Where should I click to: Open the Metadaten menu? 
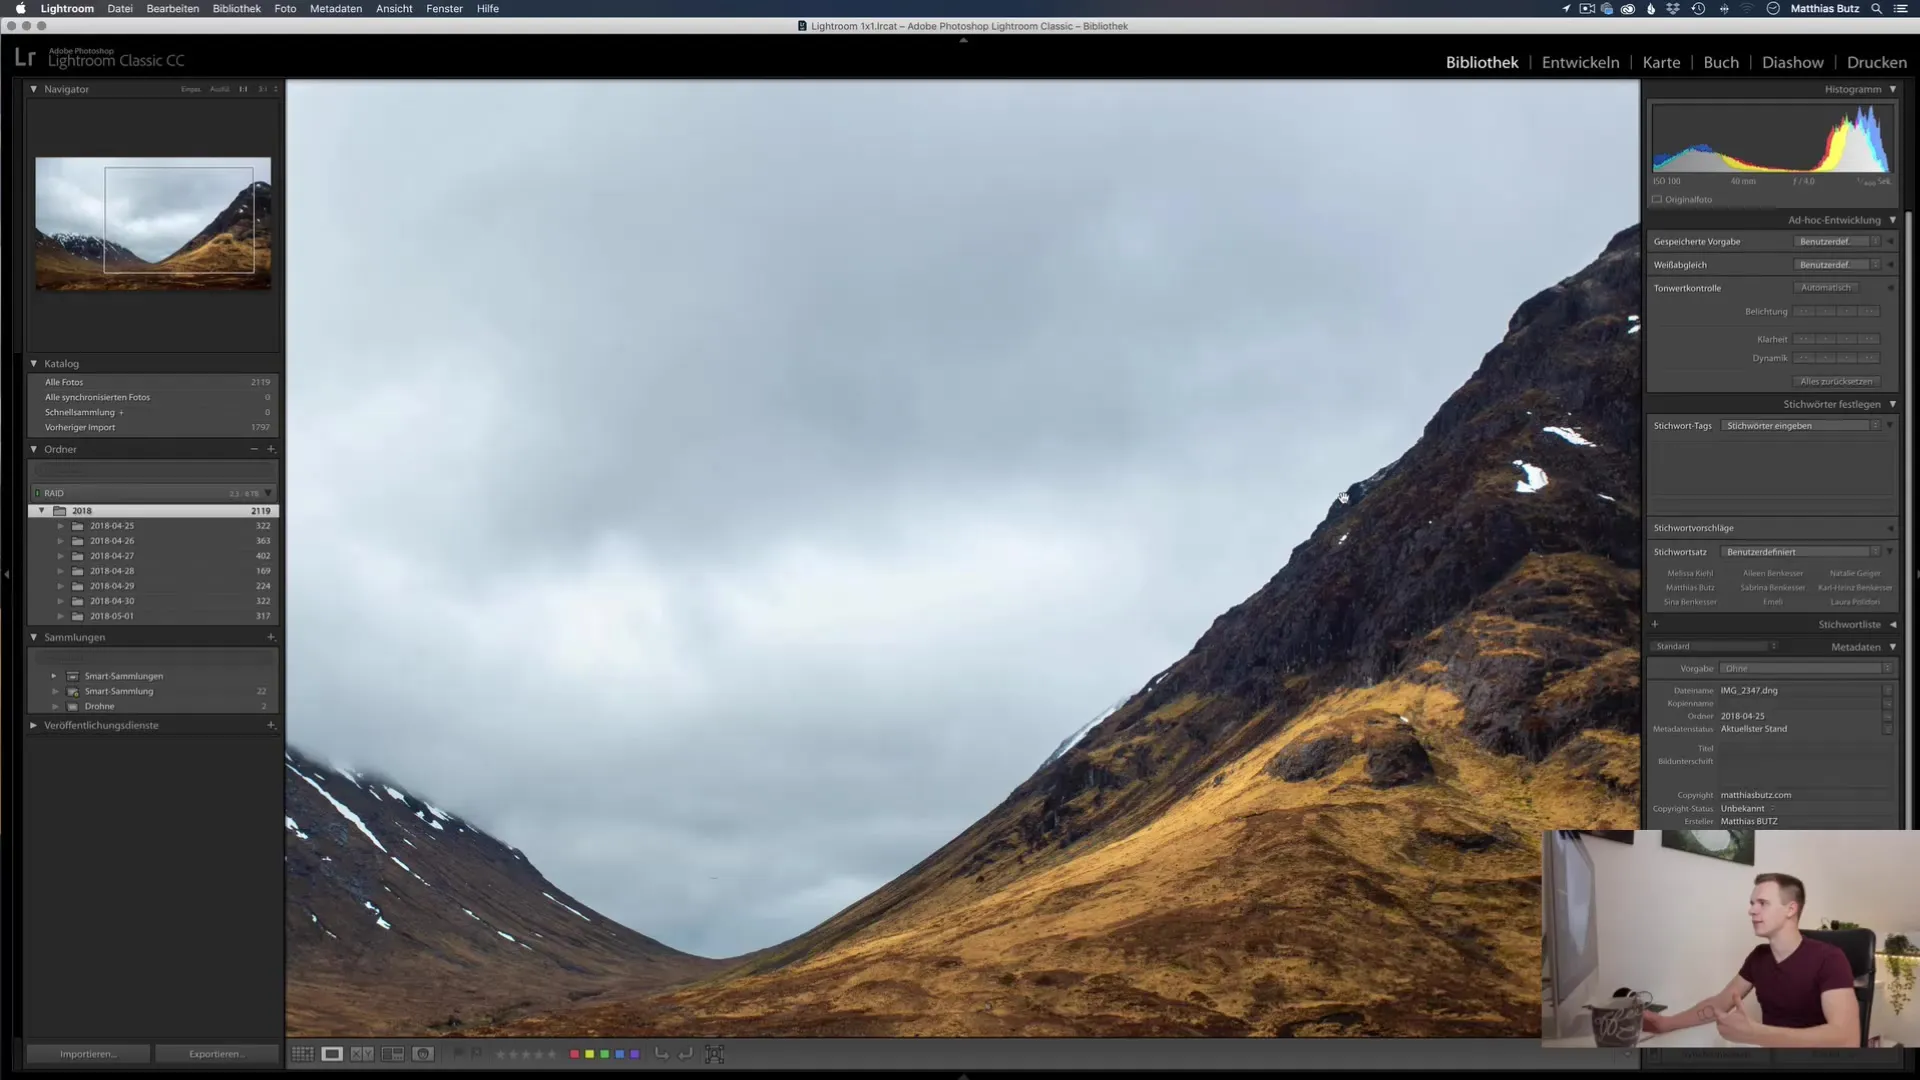[x=336, y=9]
